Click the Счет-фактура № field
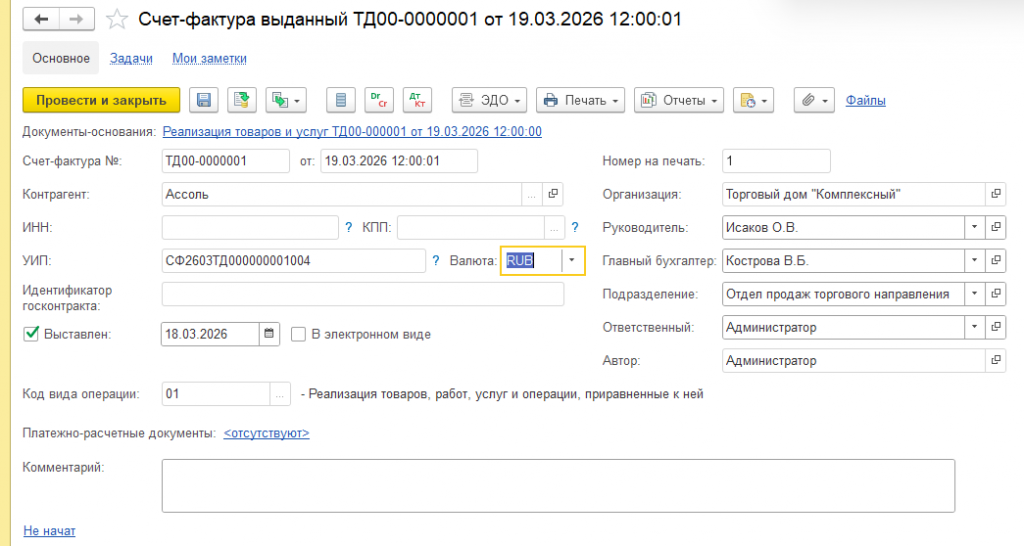Screen dimensions: 1024x546 pos(225,161)
